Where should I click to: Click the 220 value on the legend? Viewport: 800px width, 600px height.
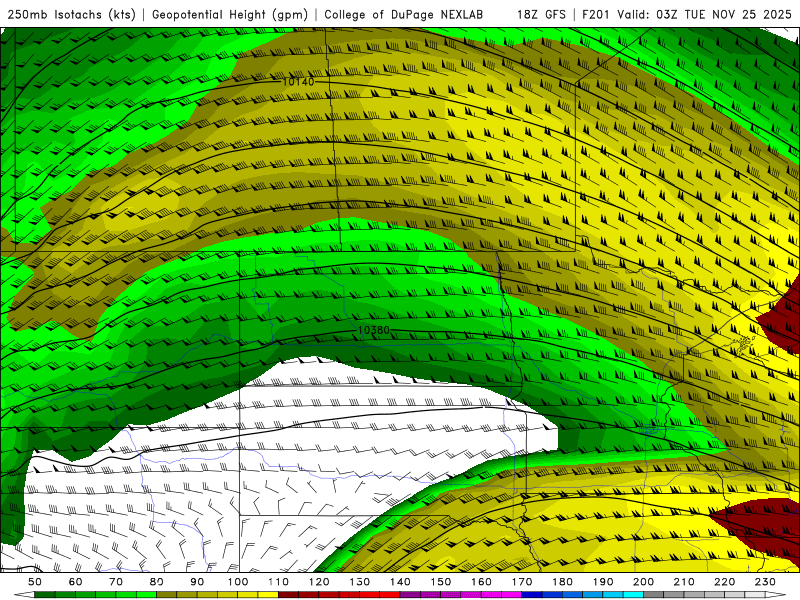coord(724,582)
